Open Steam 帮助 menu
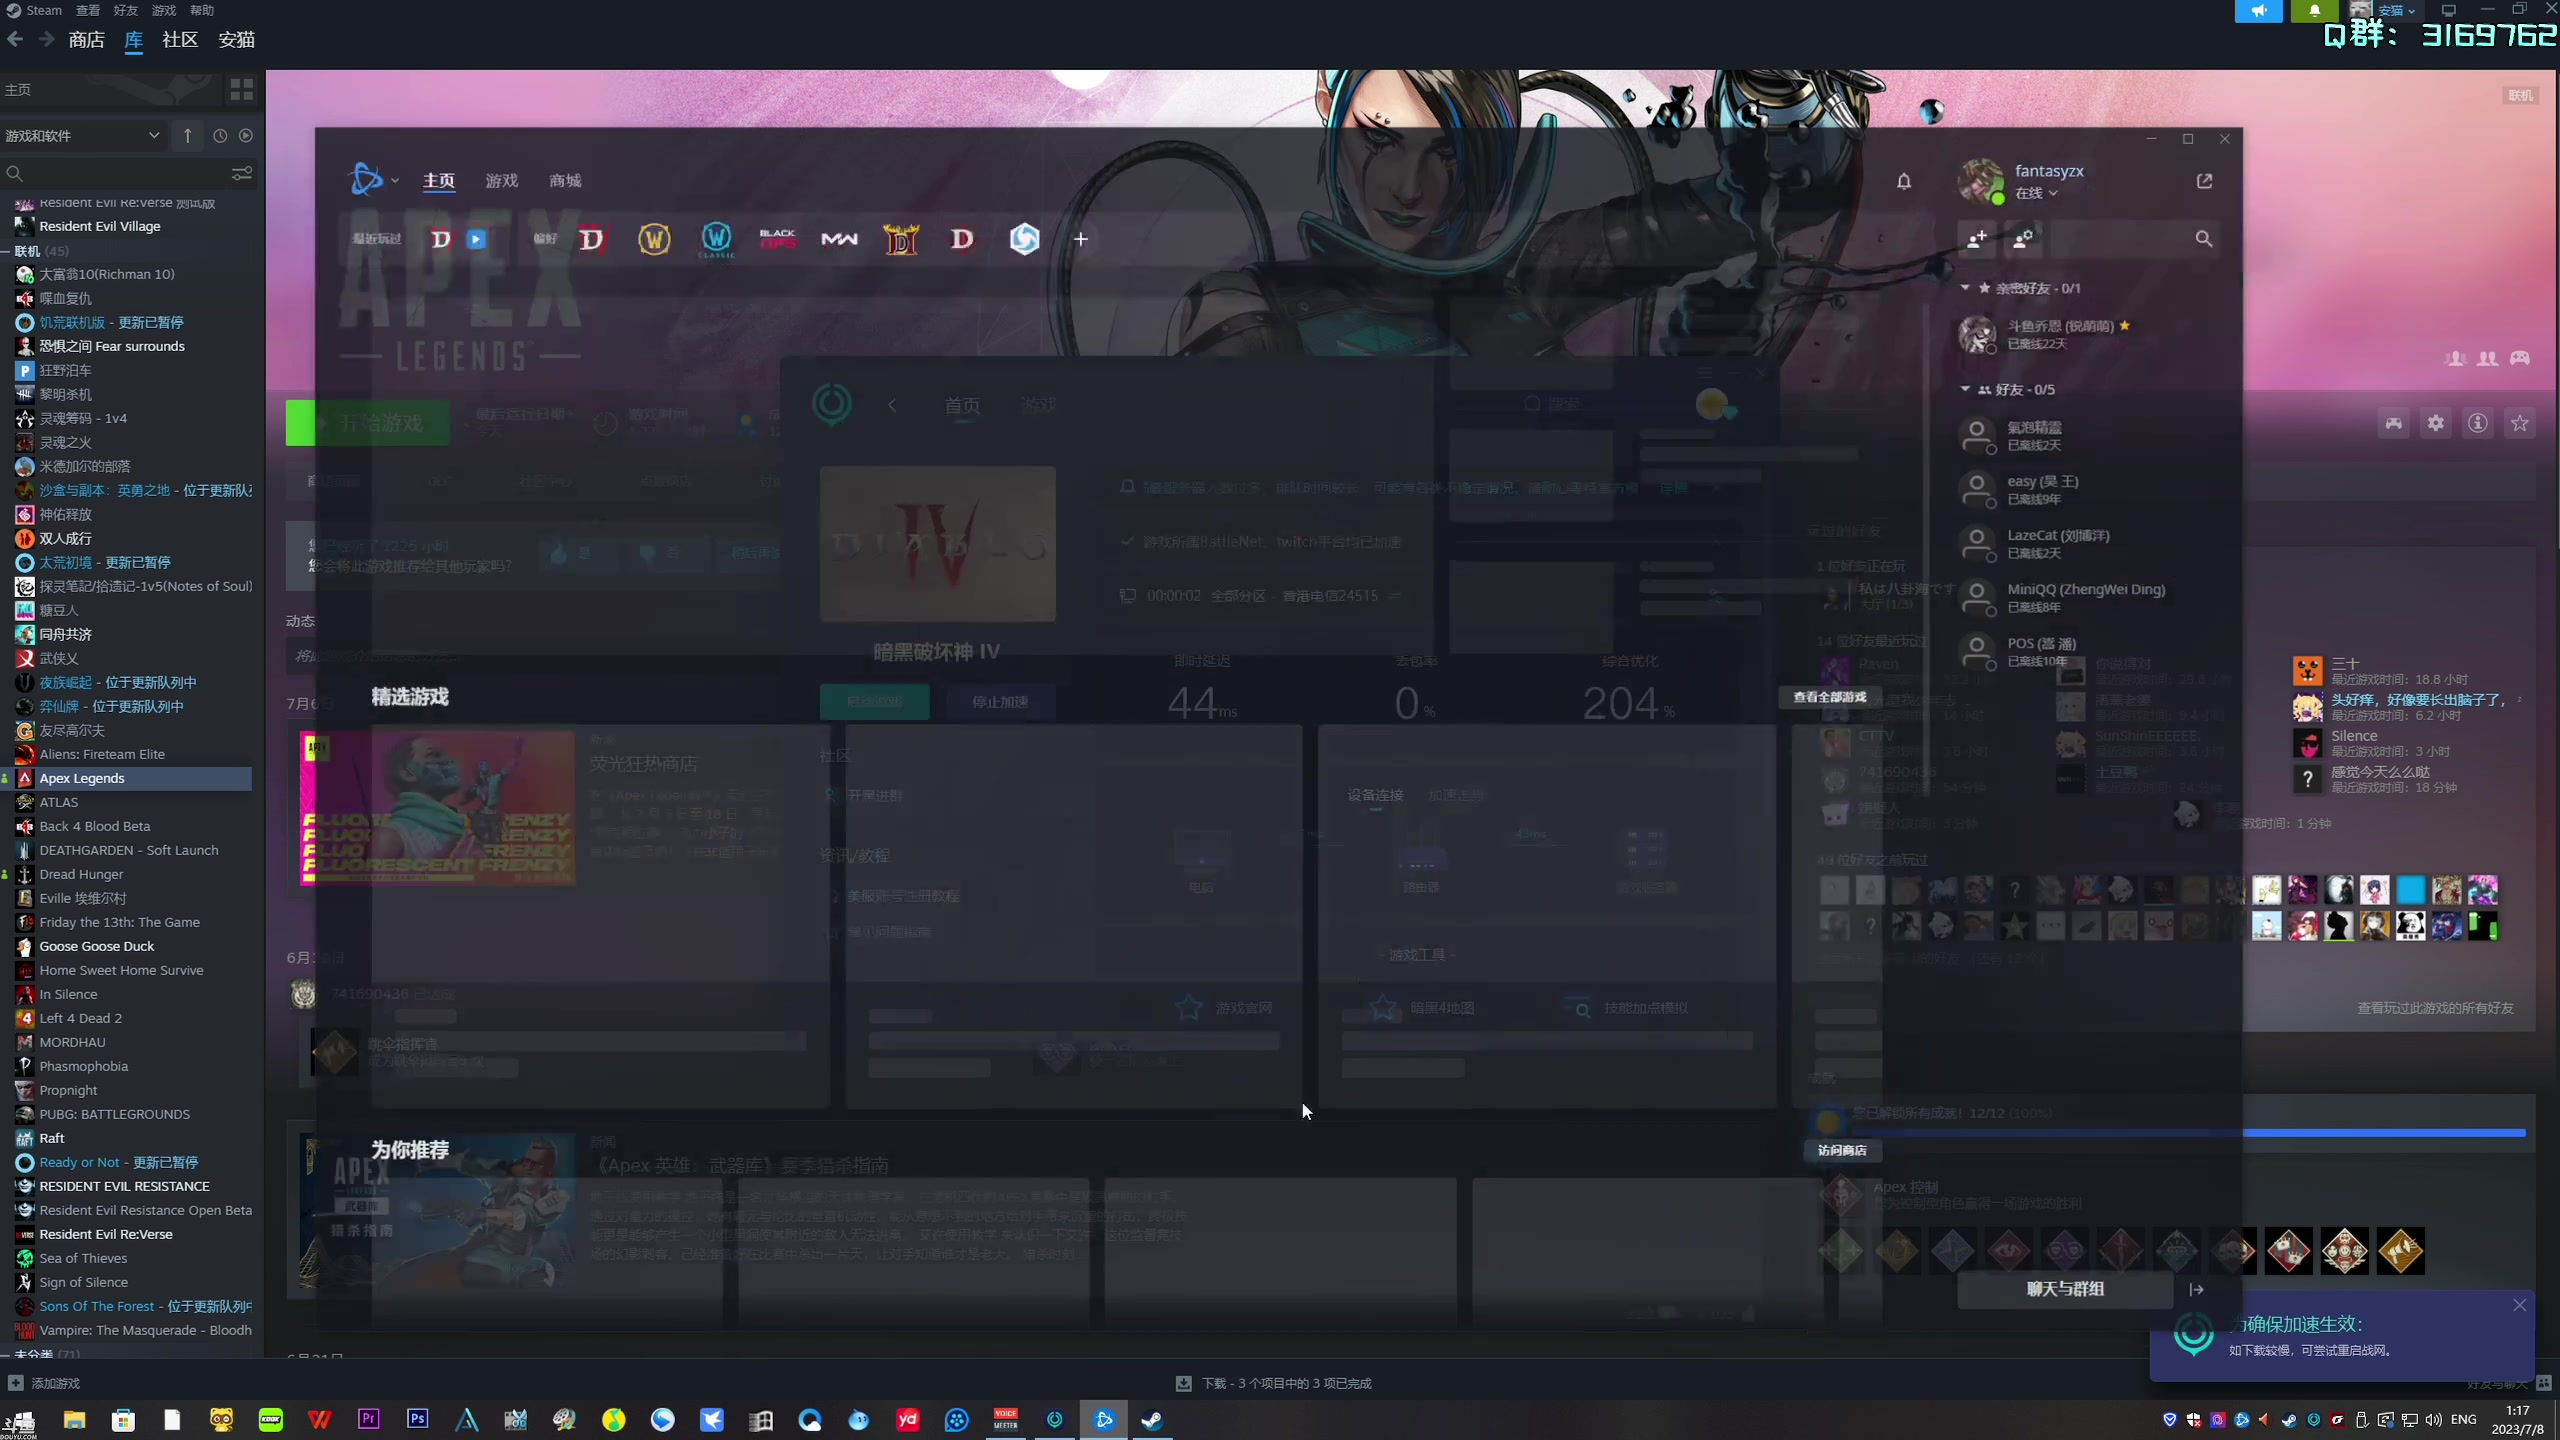This screenshot has width=2560, height=1440. [202, 10]
